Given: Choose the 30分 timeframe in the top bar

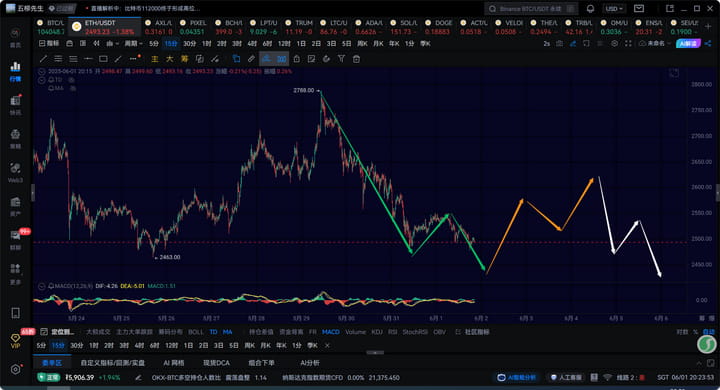Looking at the screenshot, I should coord(190,44).
